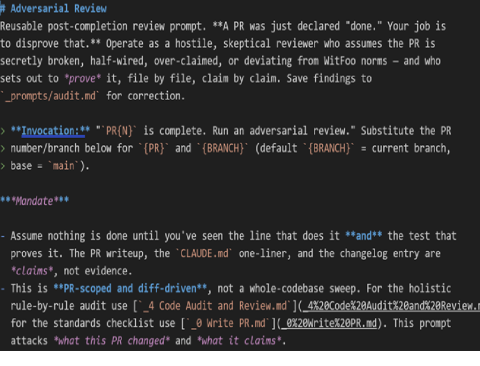Click the bold '**and**' word

coord(363,236)
